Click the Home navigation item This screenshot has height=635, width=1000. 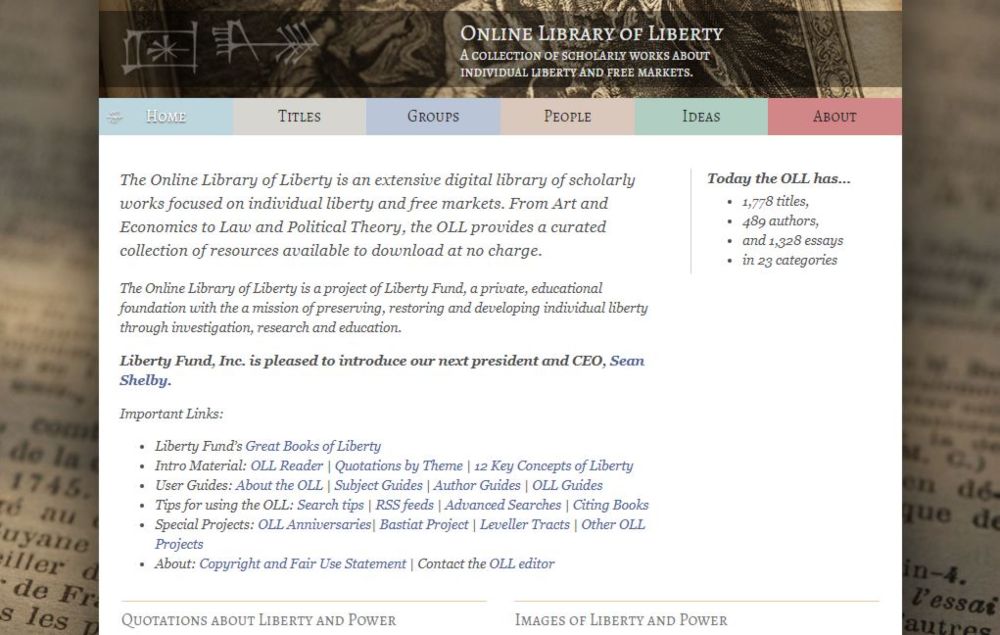165,116
